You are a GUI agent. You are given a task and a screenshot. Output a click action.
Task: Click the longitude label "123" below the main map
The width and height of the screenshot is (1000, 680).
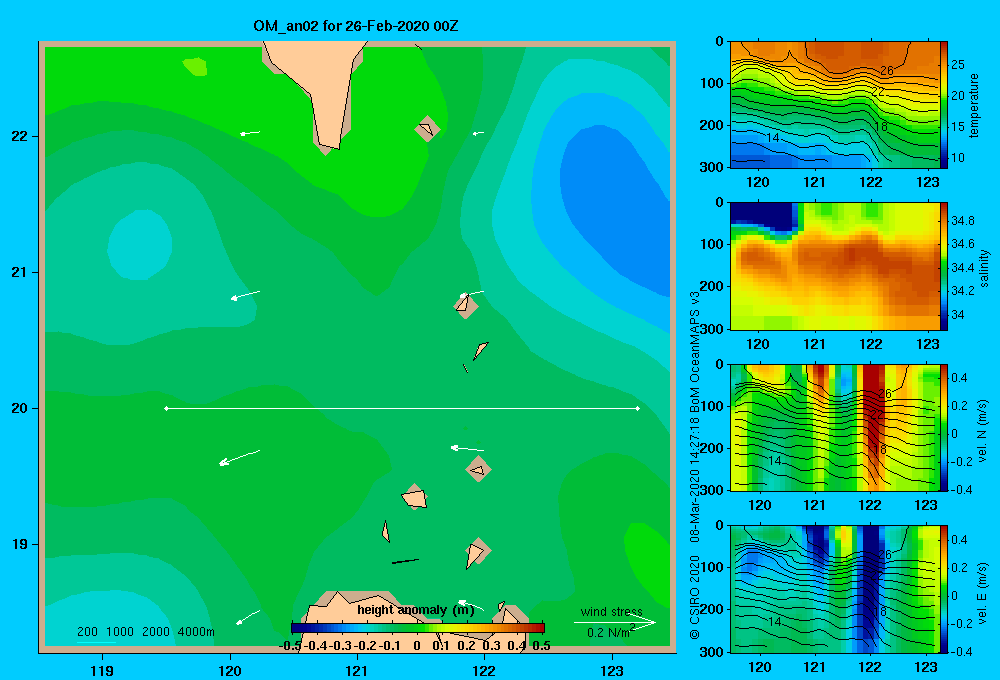[612, 670]
